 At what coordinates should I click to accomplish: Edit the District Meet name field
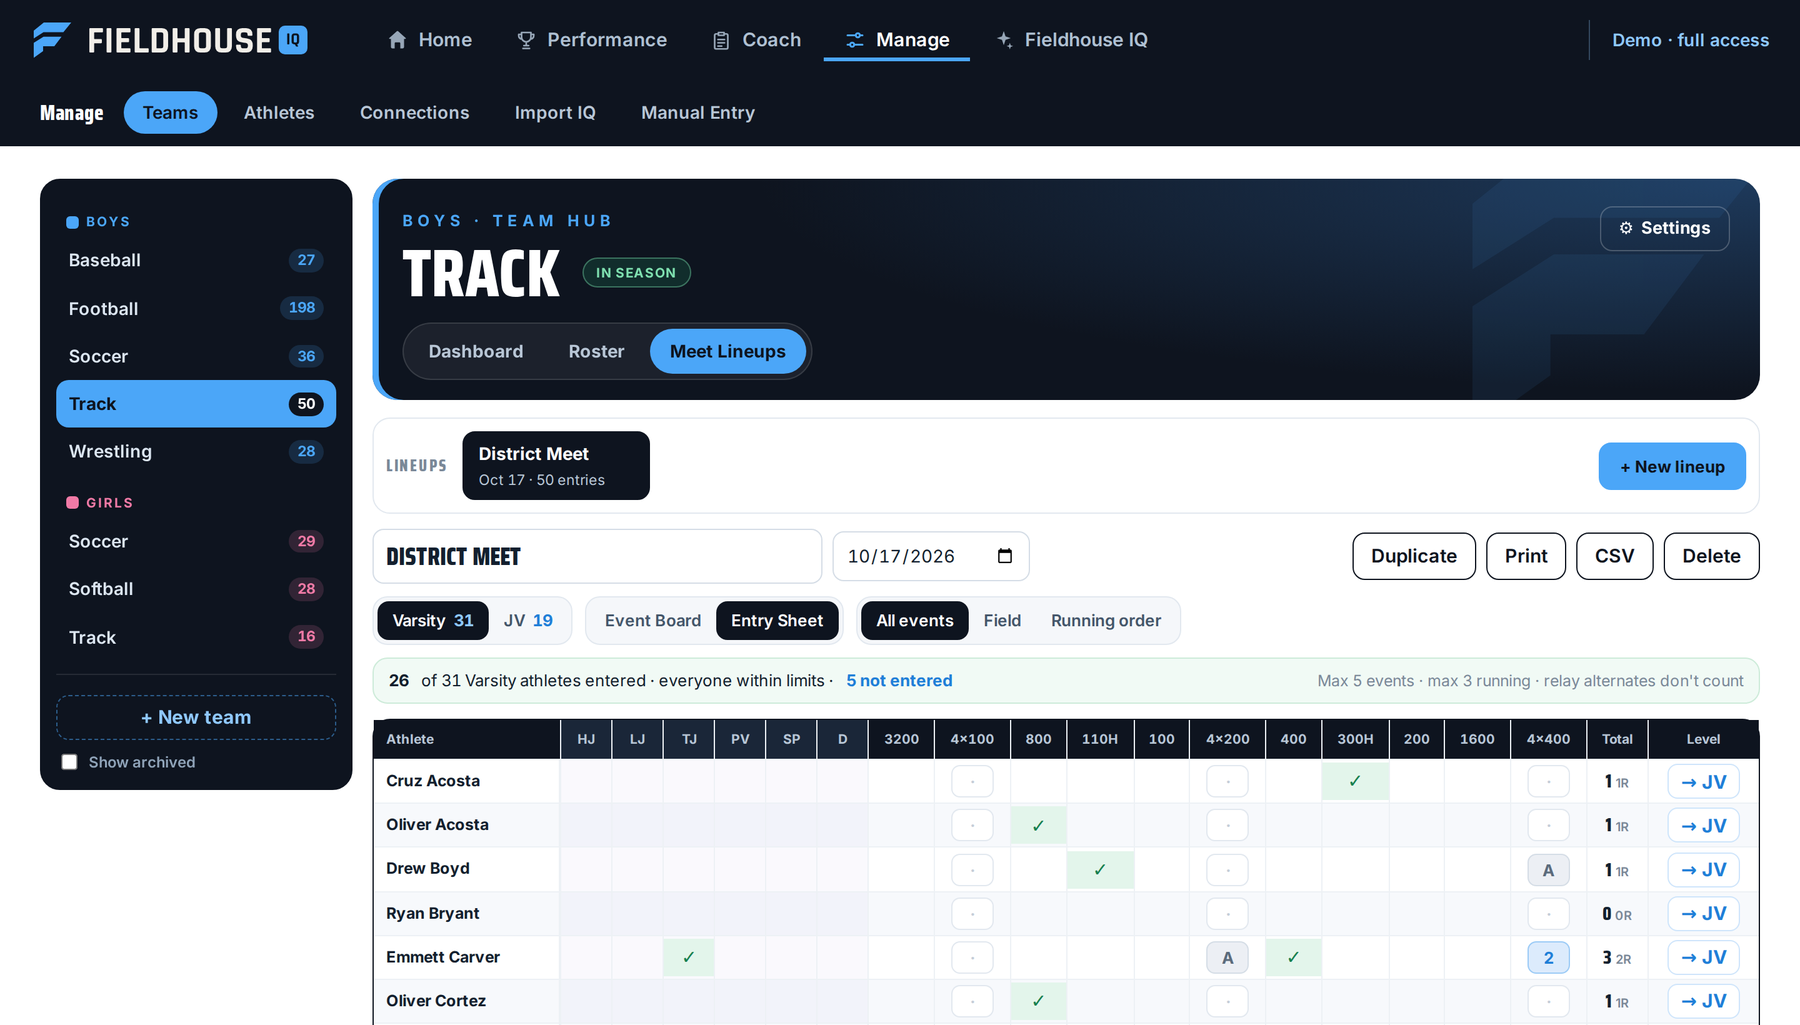[597, 557]
